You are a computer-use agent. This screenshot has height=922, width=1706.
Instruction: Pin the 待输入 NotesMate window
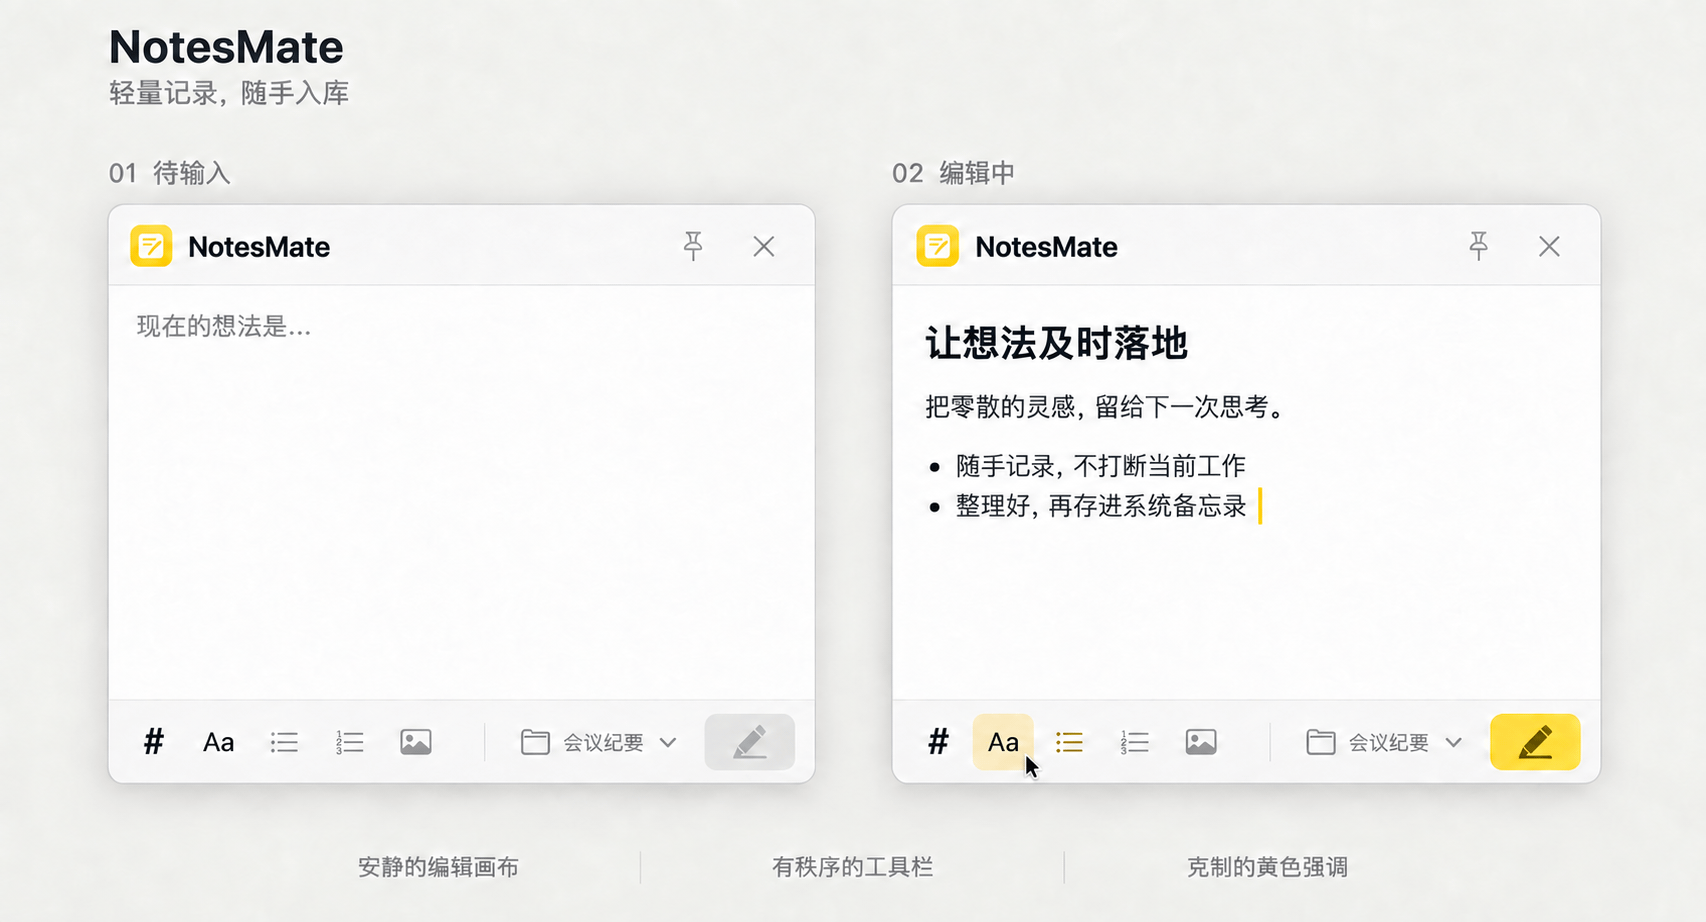point(693,246)
